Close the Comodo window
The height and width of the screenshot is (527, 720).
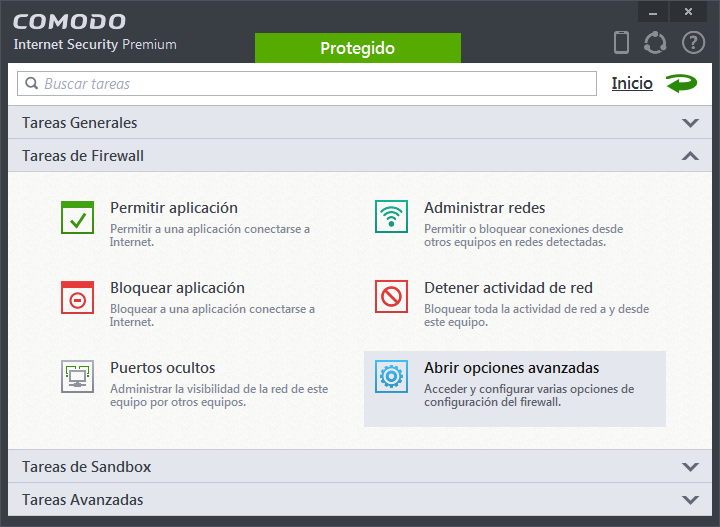coord(688,12)
